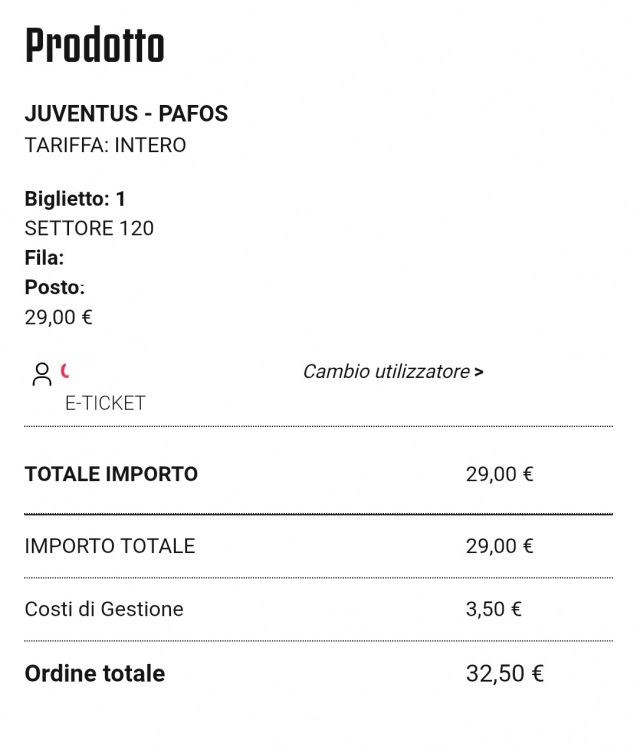Screen dimensions: 637x750
Task: Click the chevron after Cambio utilizzatore
Action: pyautogui.click(x=479, y=373)
